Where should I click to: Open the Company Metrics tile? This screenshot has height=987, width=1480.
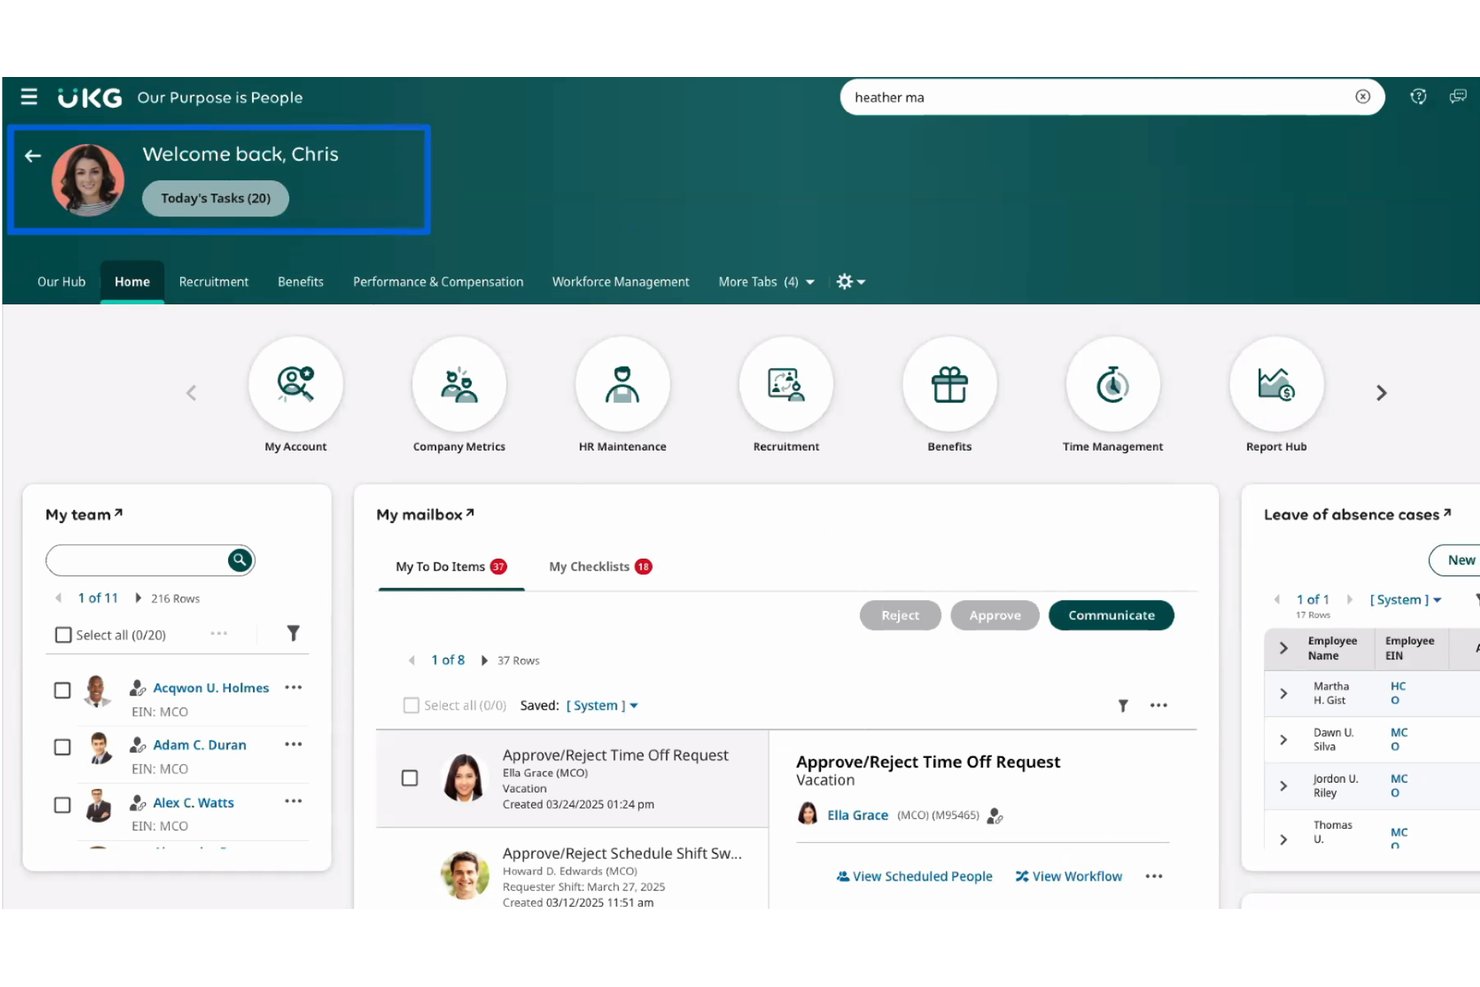click(459, 385)
